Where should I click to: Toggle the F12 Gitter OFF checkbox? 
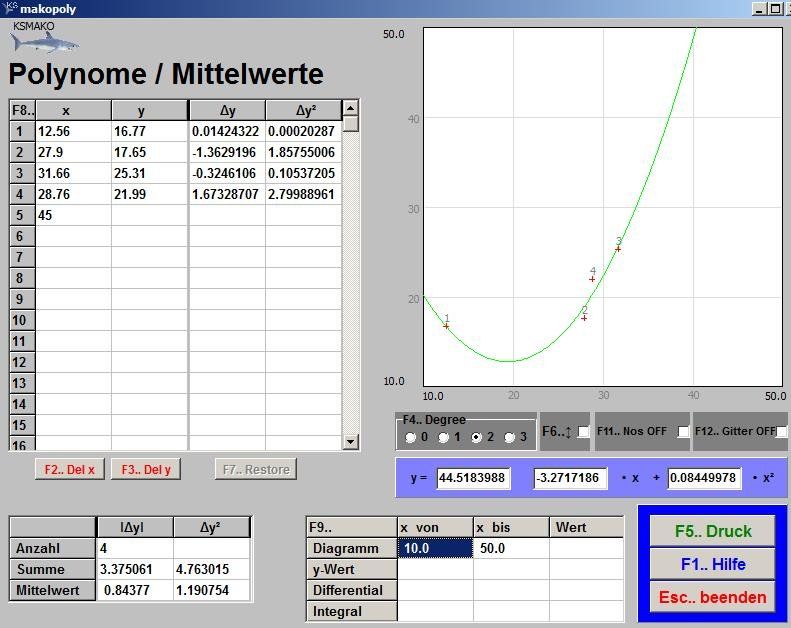(x=782, y=432)
